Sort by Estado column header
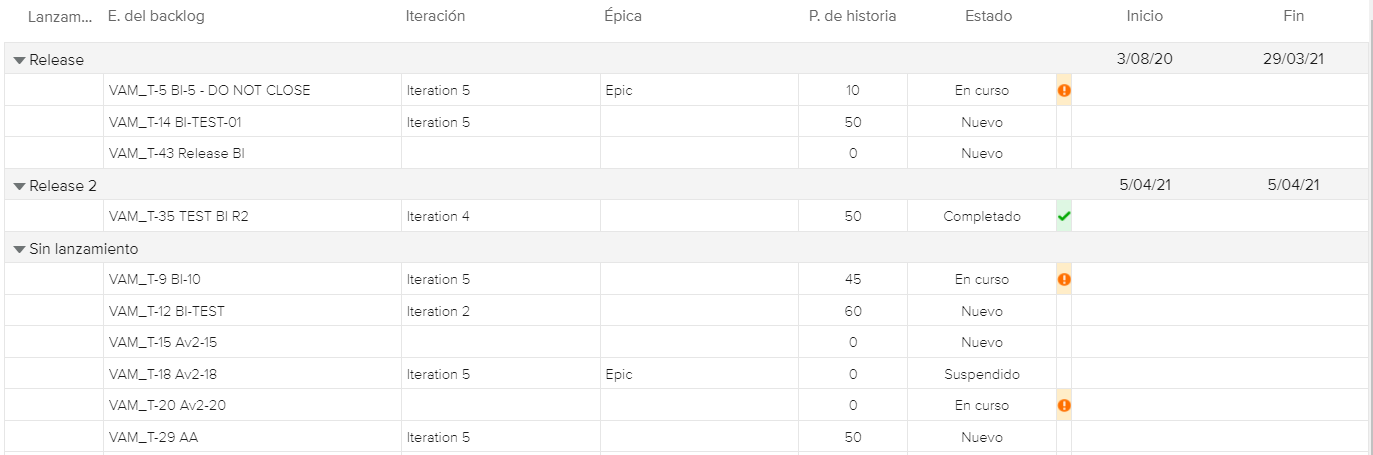The width and height of the screenshot is (1373, 455). (988, 16)
